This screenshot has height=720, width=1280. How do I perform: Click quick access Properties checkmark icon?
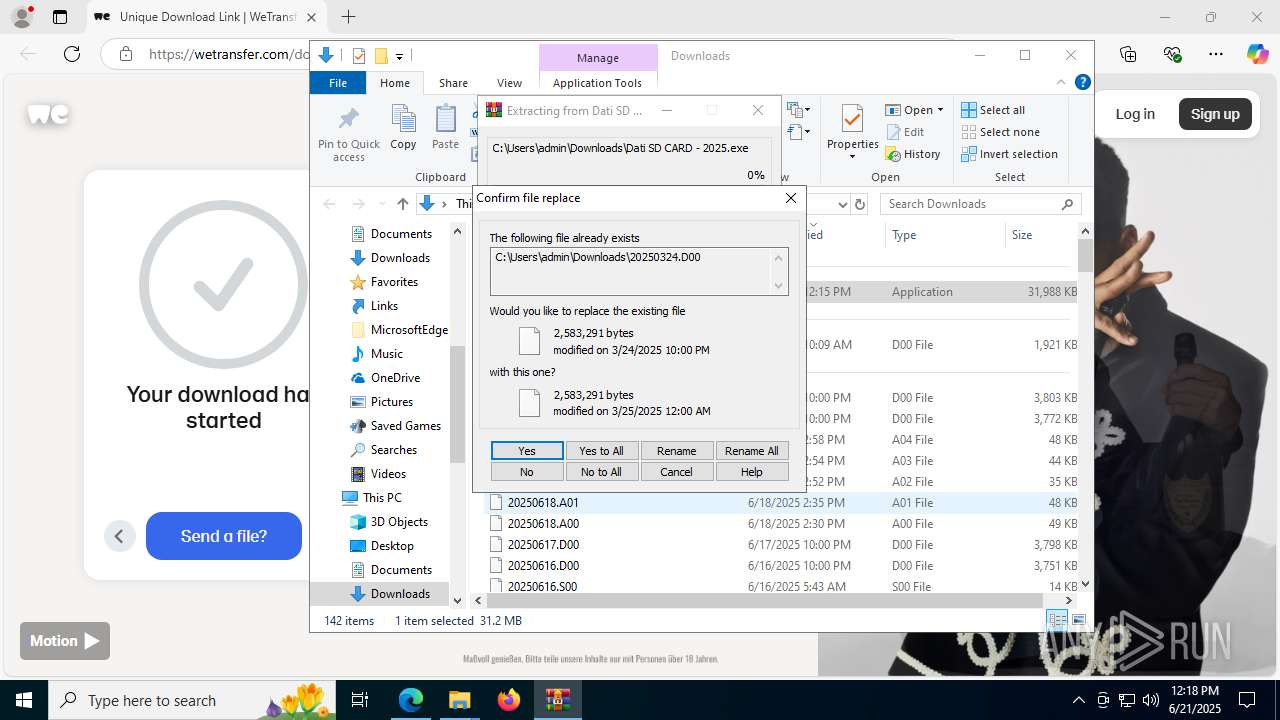(359, 56)
